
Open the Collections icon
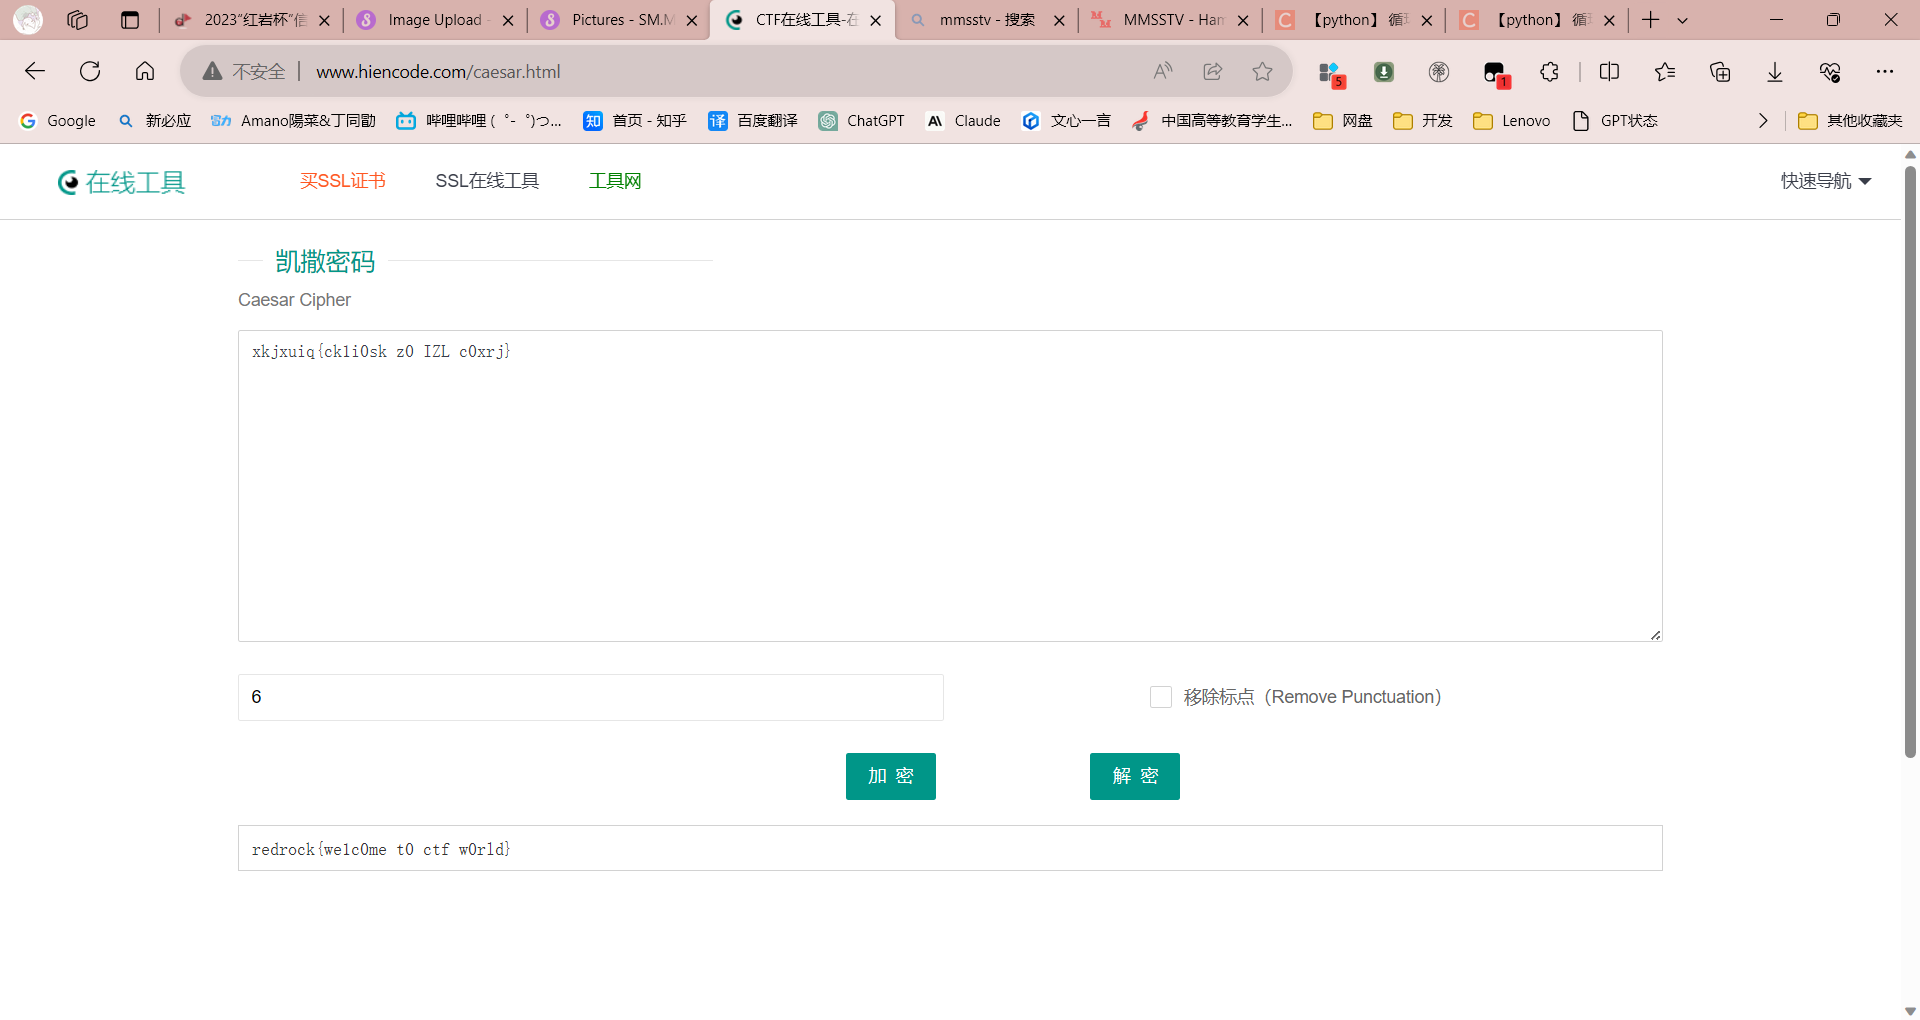1720,71
